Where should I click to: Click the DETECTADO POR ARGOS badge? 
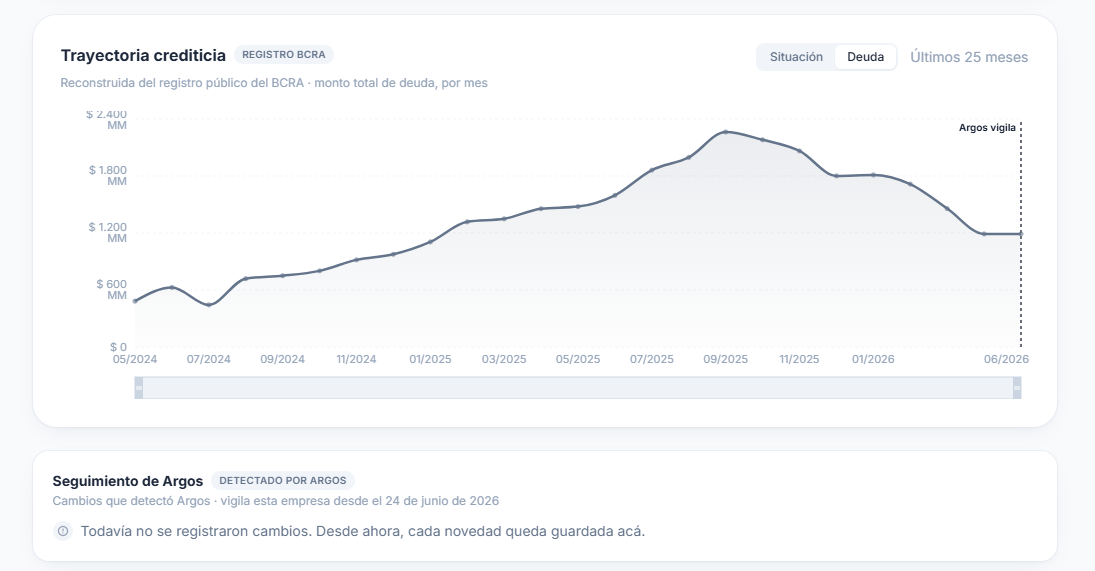pyautogui.click(x=283, y=480)
